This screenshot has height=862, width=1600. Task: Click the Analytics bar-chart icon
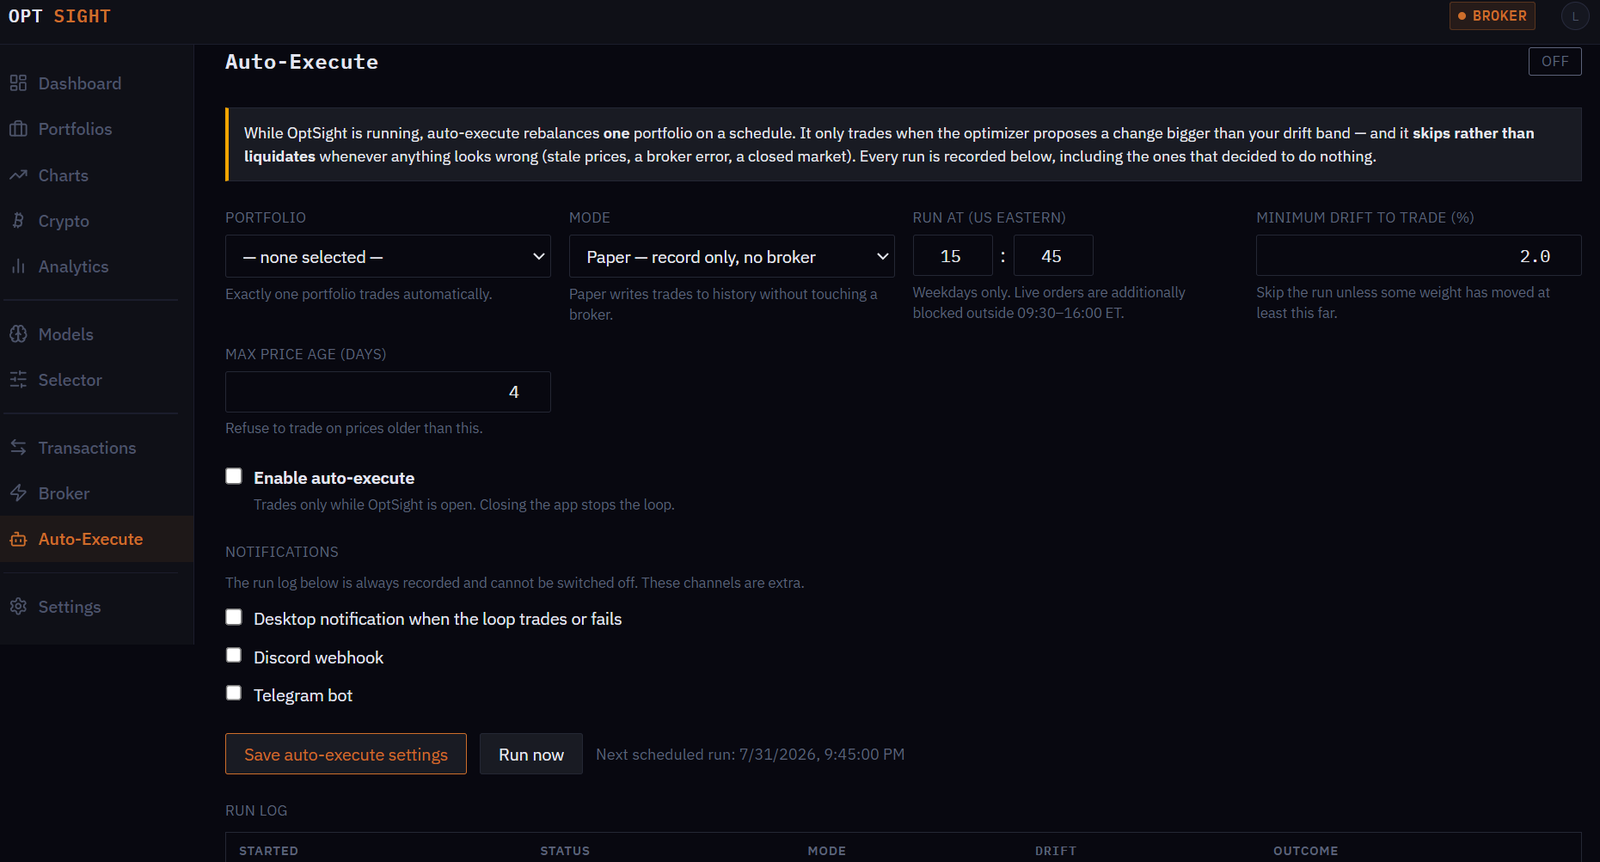click(18, 267)
